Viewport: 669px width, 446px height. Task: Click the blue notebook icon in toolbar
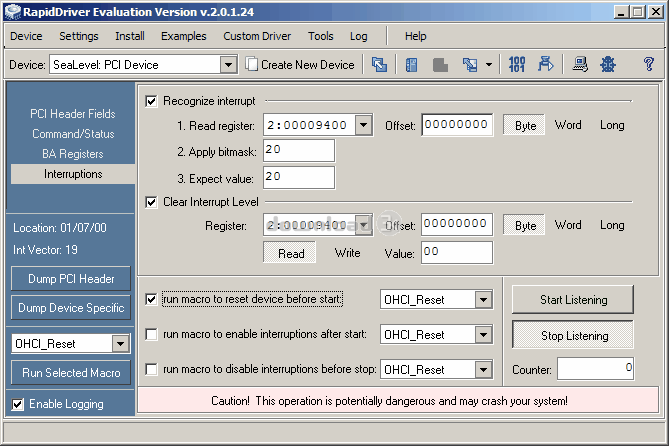click(x=412, y=65)
